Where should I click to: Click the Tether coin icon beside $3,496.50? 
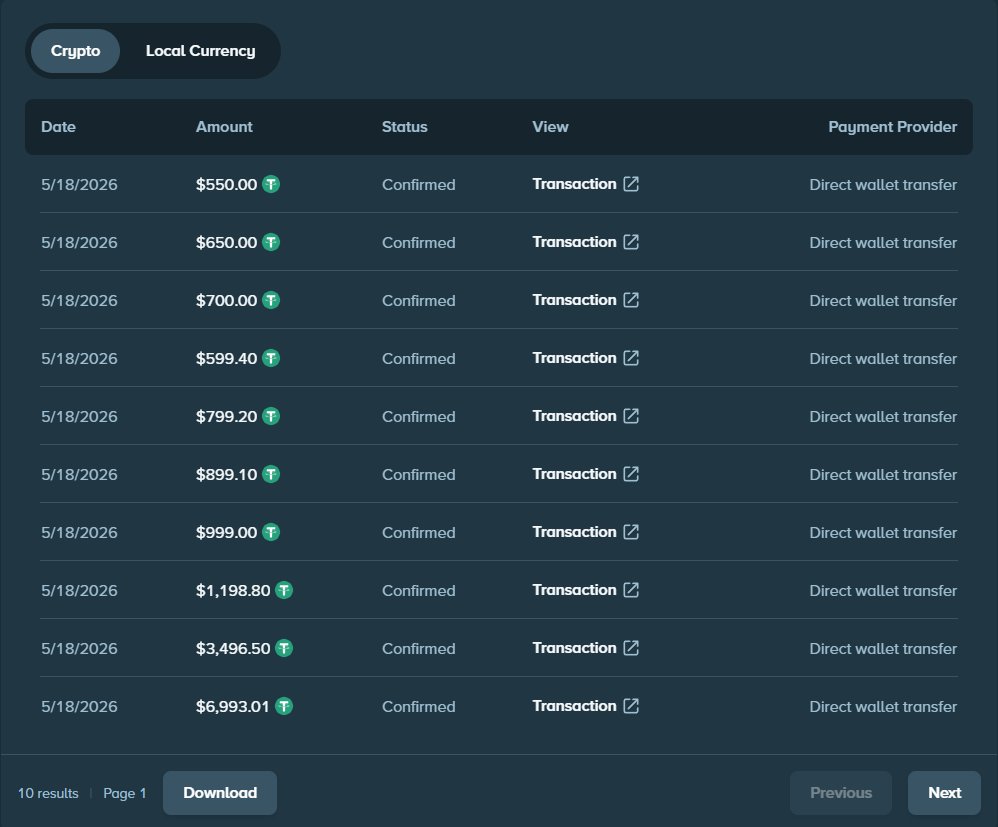point(284,648)
